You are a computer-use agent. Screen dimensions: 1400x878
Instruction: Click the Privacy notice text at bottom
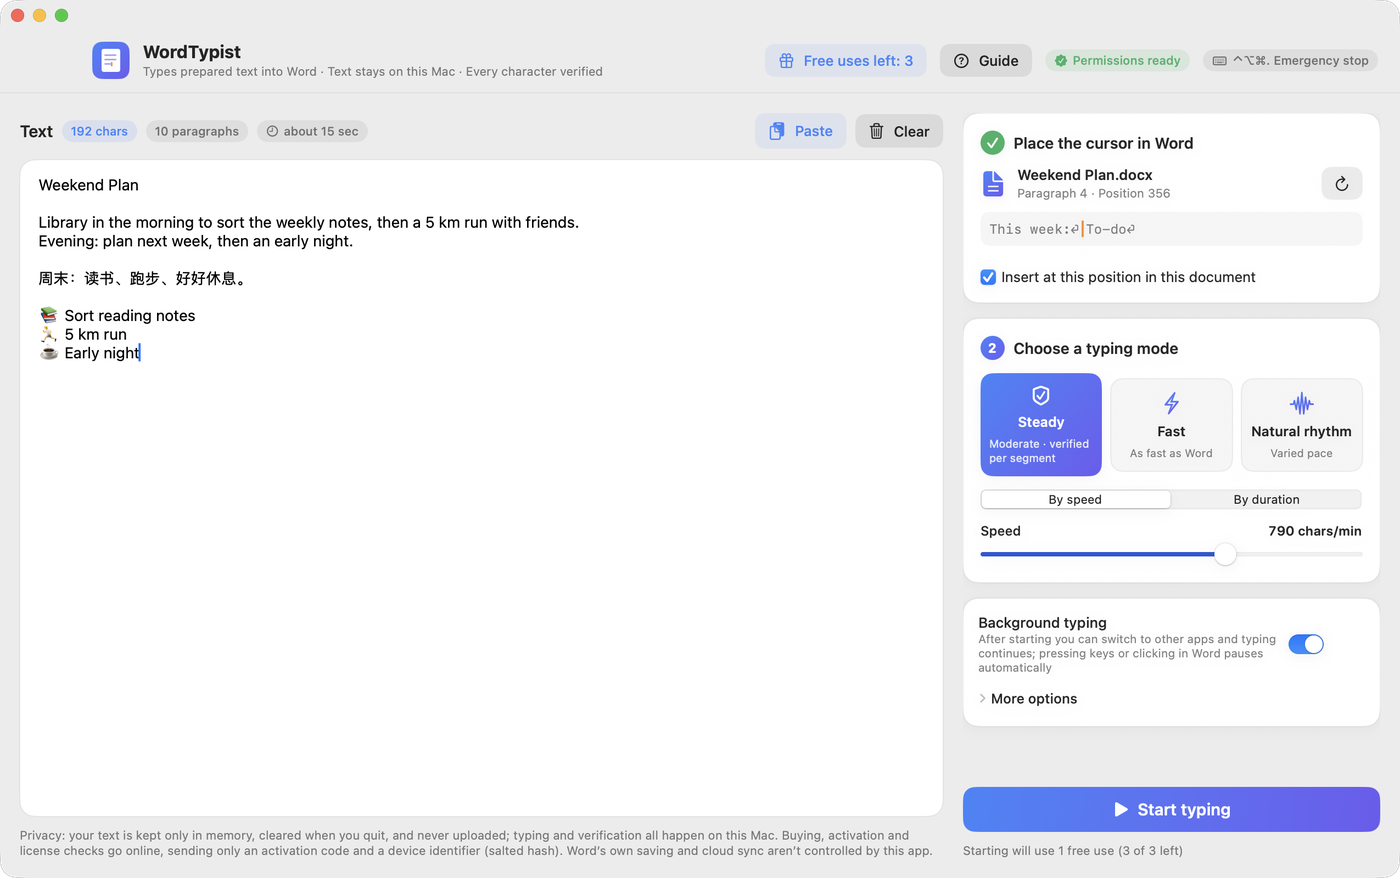tap(476, 843)
